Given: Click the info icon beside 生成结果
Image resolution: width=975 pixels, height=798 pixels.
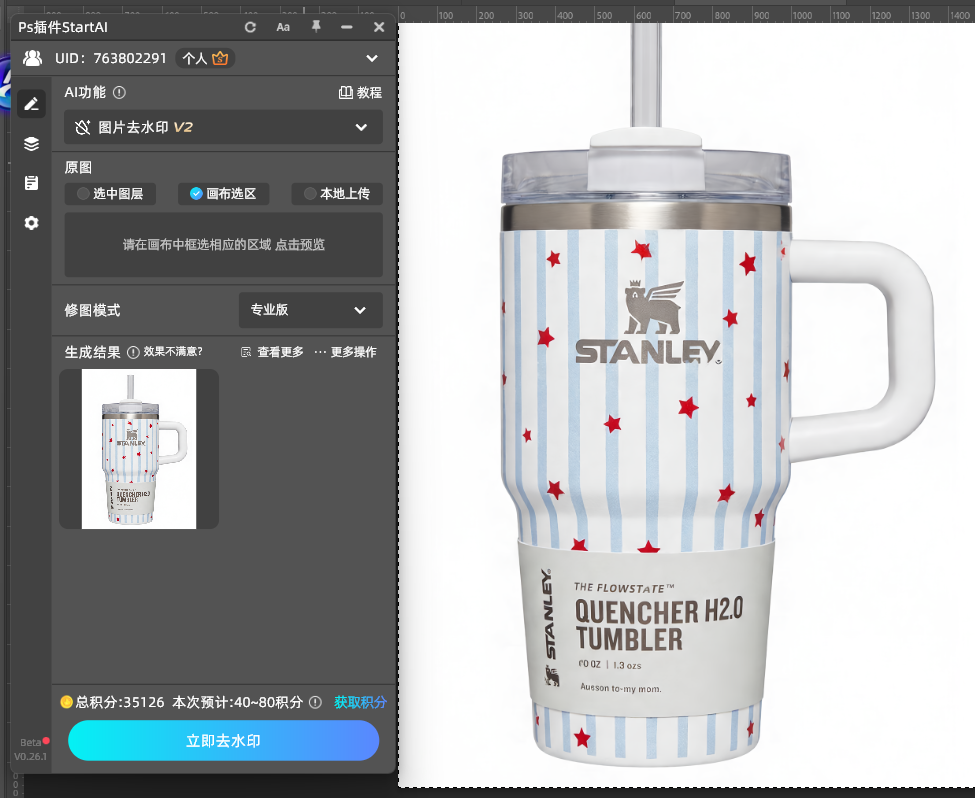Looking at the screenshot, I should [x=133, y=353].
